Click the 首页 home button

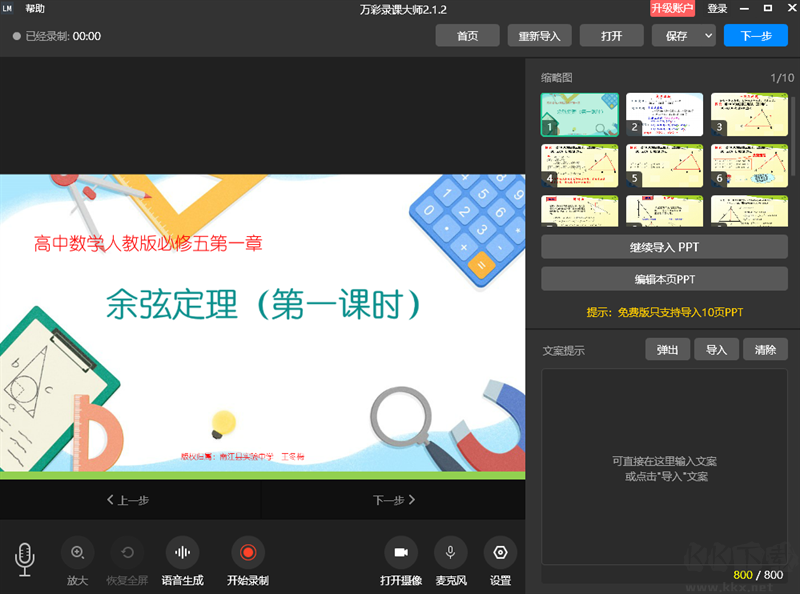click(467, 35)
